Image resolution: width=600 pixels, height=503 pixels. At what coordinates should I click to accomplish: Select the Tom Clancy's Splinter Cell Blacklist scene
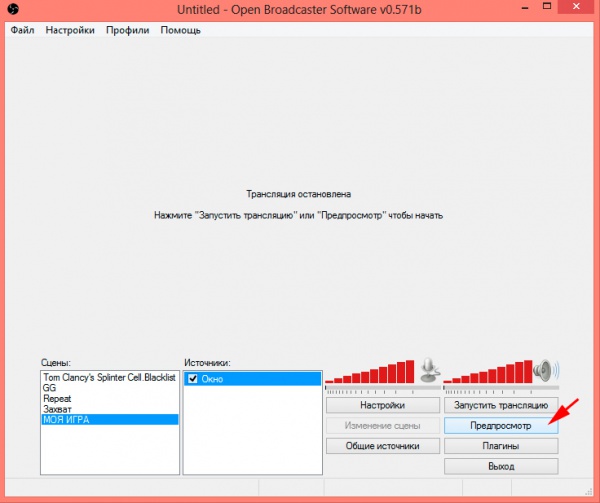[x=109, y=377]
